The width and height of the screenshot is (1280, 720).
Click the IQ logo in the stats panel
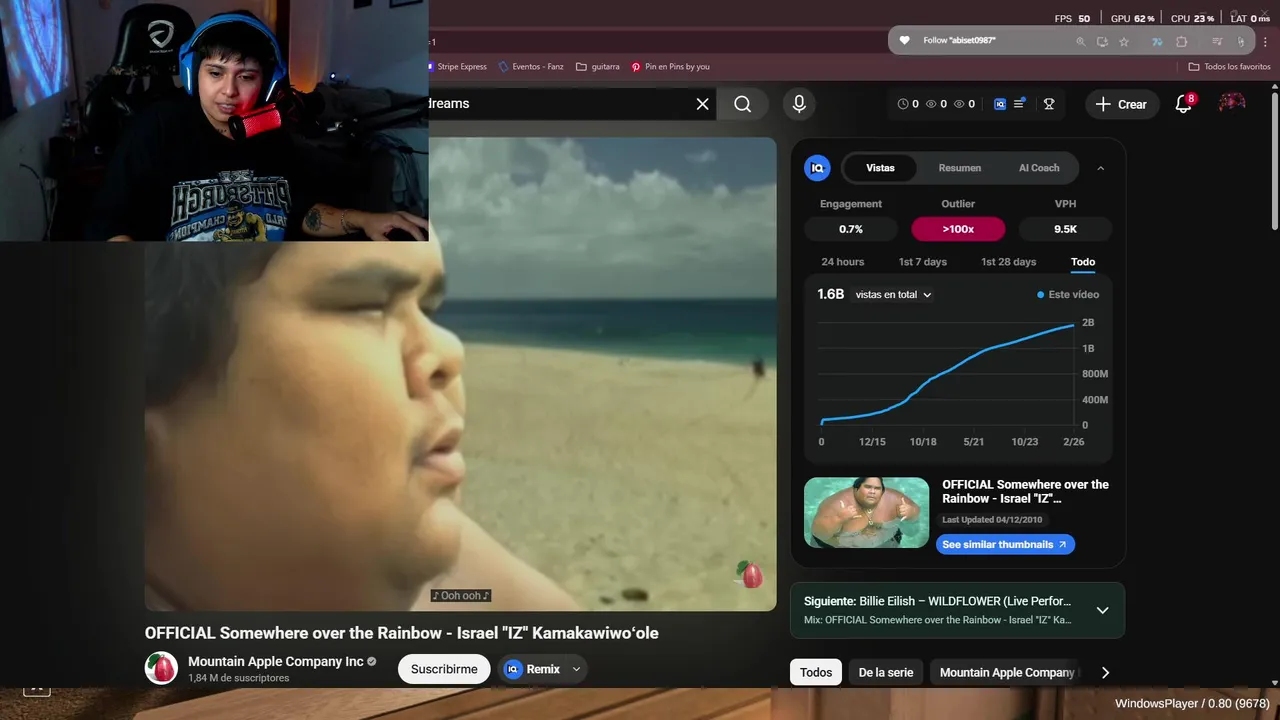817,168
